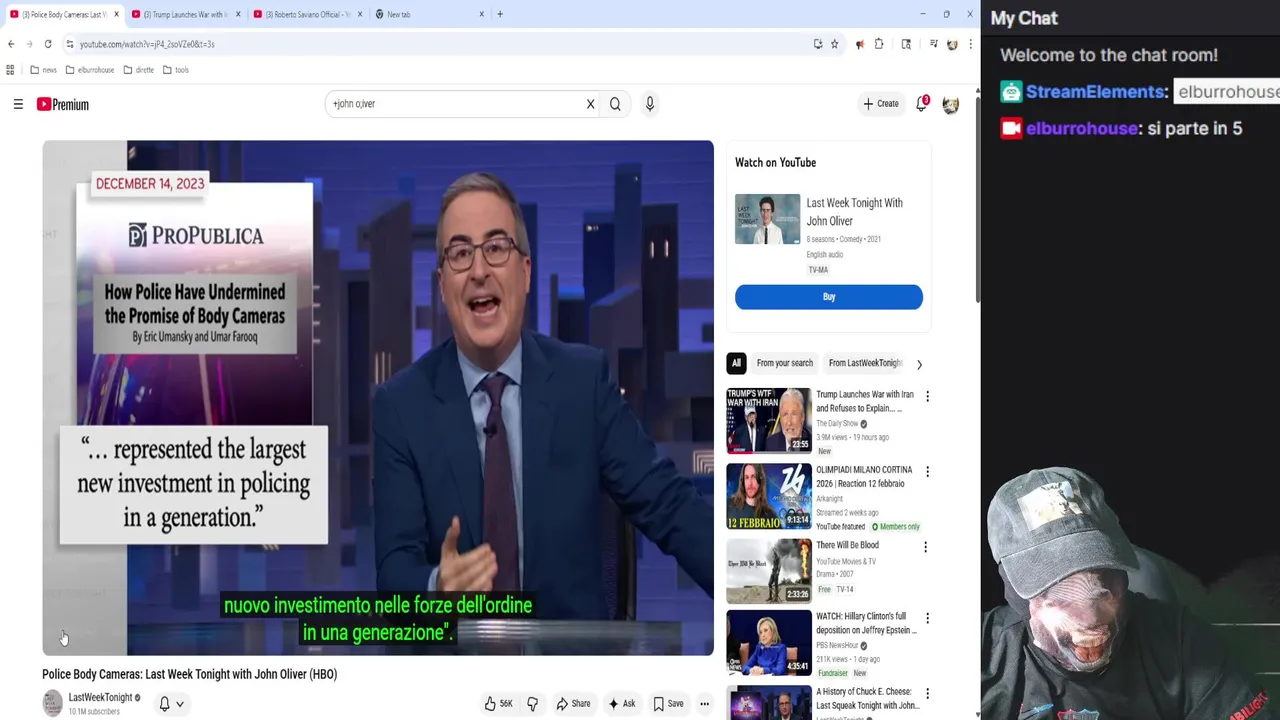Open the elburrohouse bookmark folder

(89, 70)
